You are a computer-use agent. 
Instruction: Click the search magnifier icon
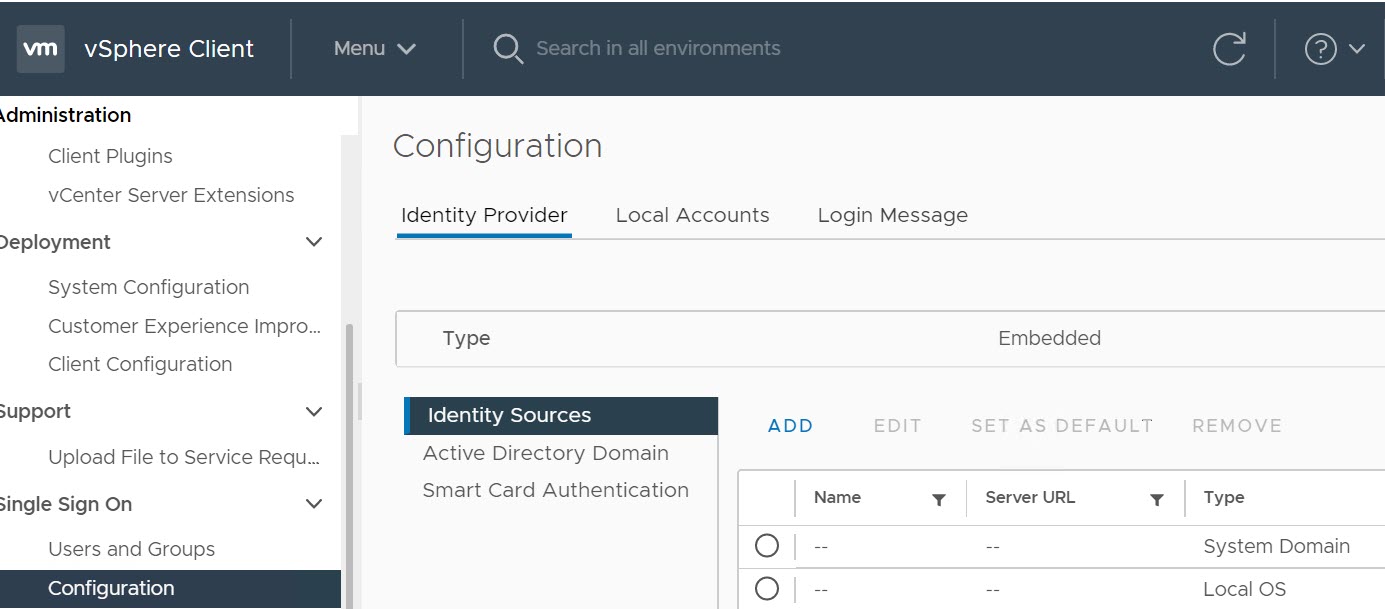point(508,49)
